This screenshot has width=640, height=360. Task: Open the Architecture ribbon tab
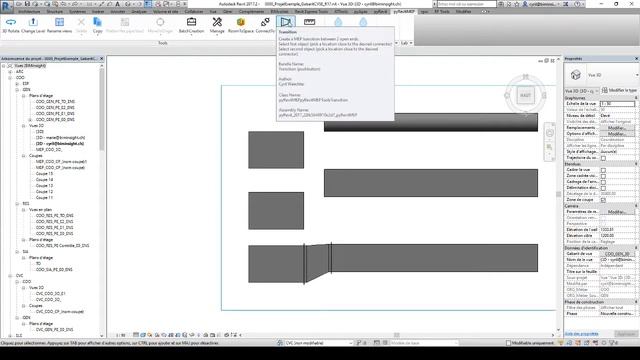click(29, 11)
